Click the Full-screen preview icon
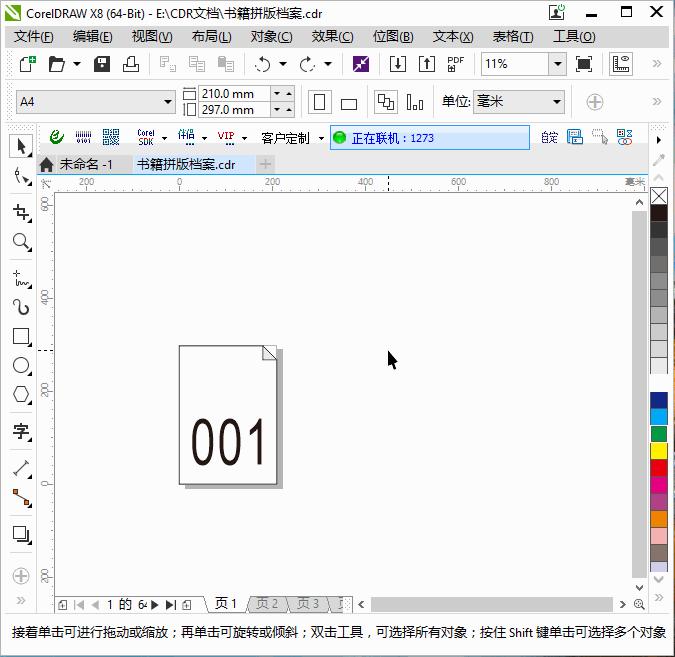This screenshot has height=657, width=675. tap(584, 64)
